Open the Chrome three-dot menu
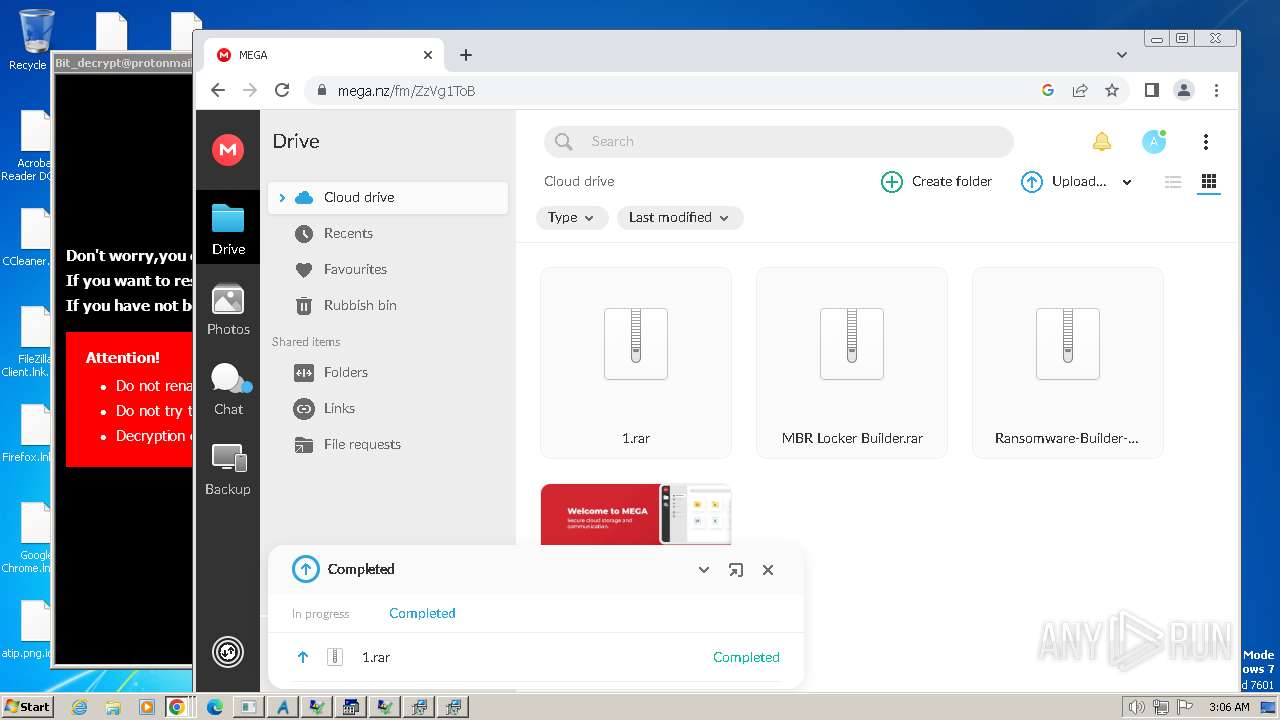Screen dimensions: 1280x720 coord(1216,90)
